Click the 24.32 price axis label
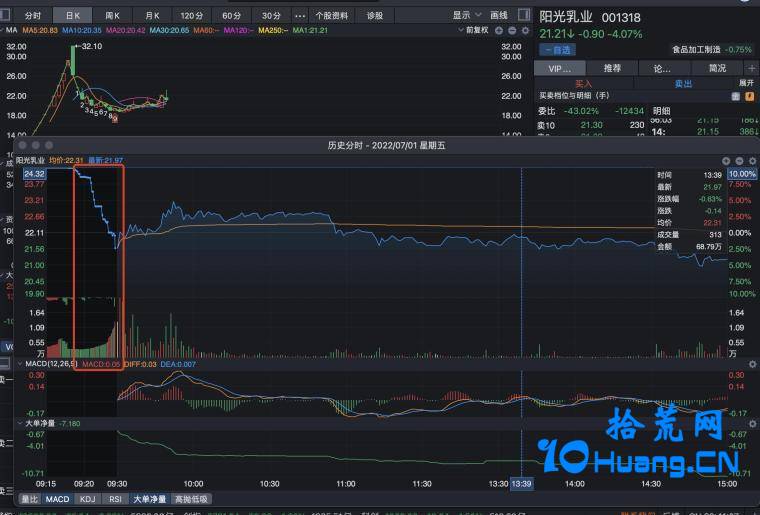760x515 pixels. coord(34,174)
